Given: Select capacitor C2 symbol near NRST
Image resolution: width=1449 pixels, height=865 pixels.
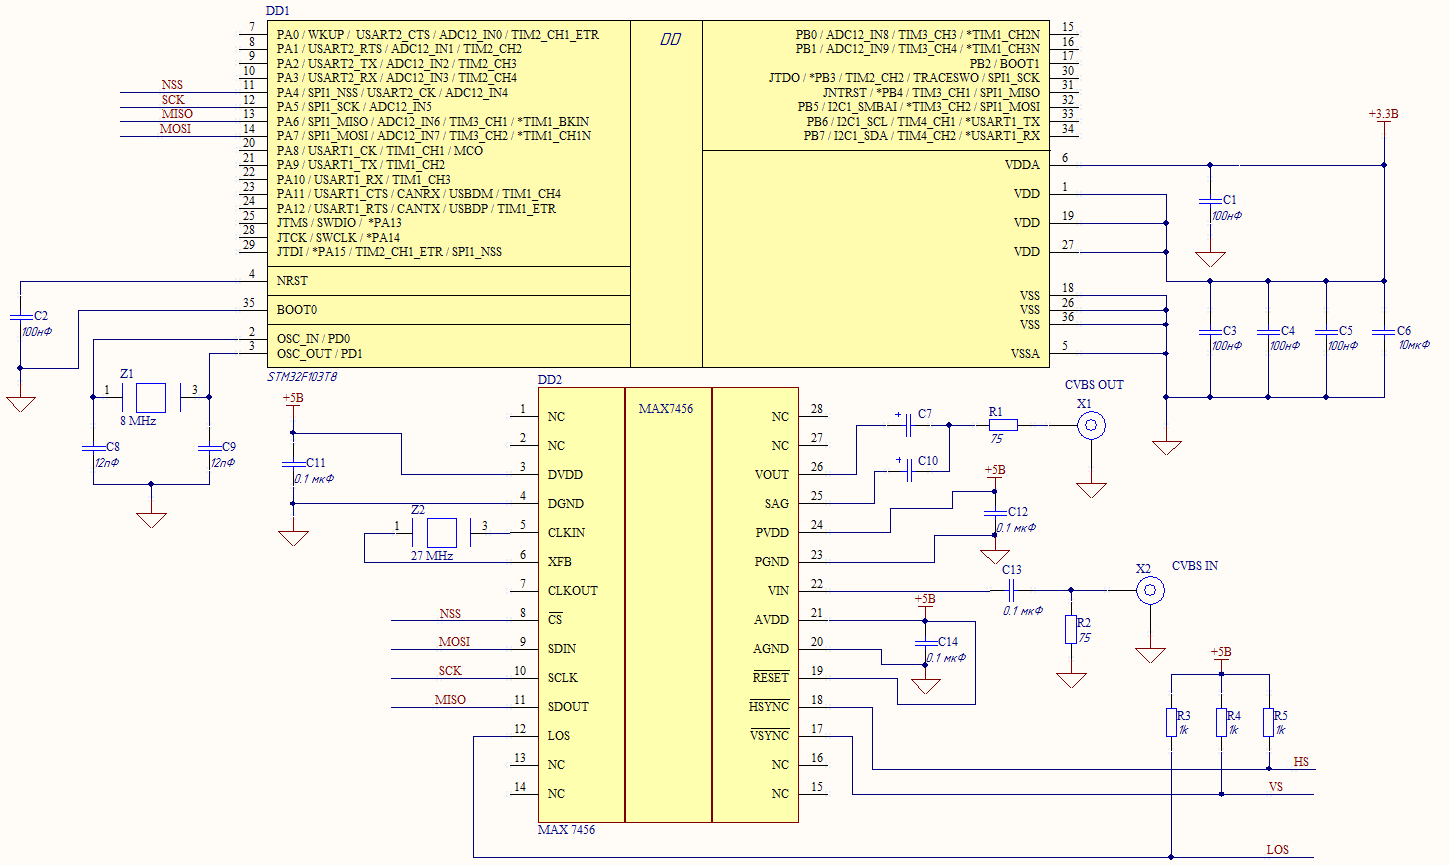Looking at the screenshot, I should click(x=20, y=317).
